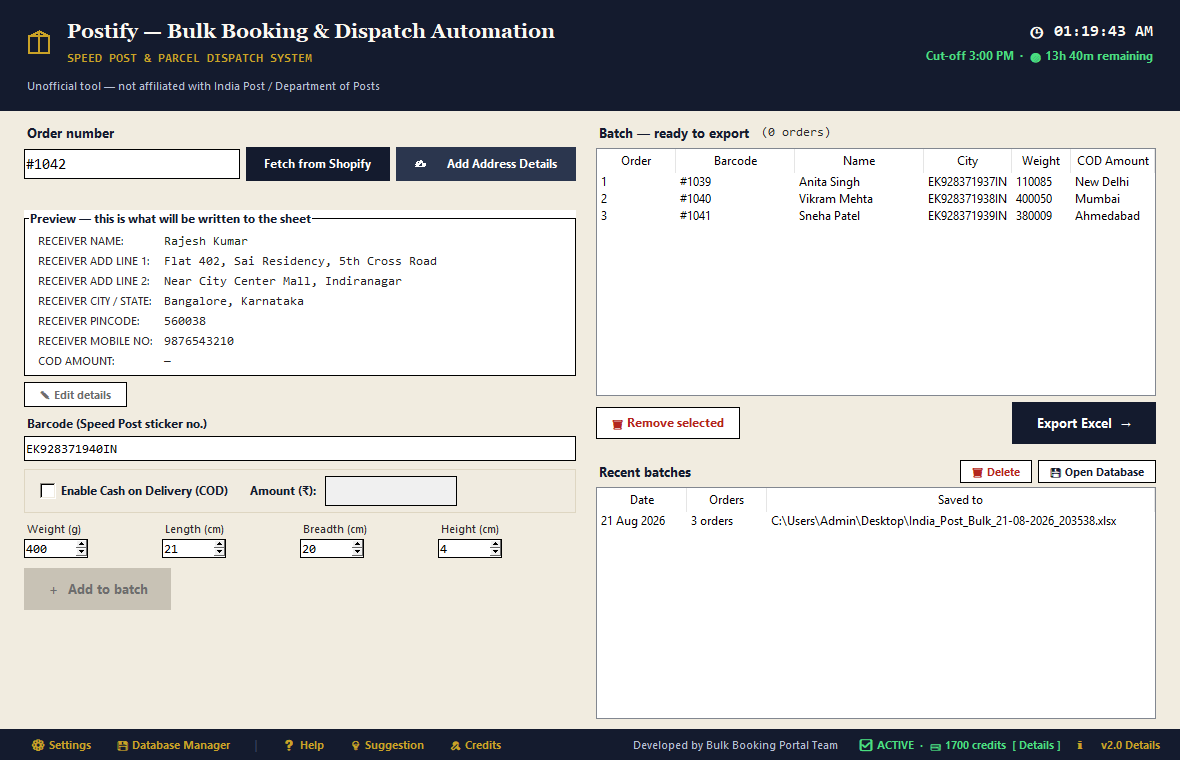Viewport: 1180px width, 760px height.
Task: Click the Name column header
Action: coord(859,161)
